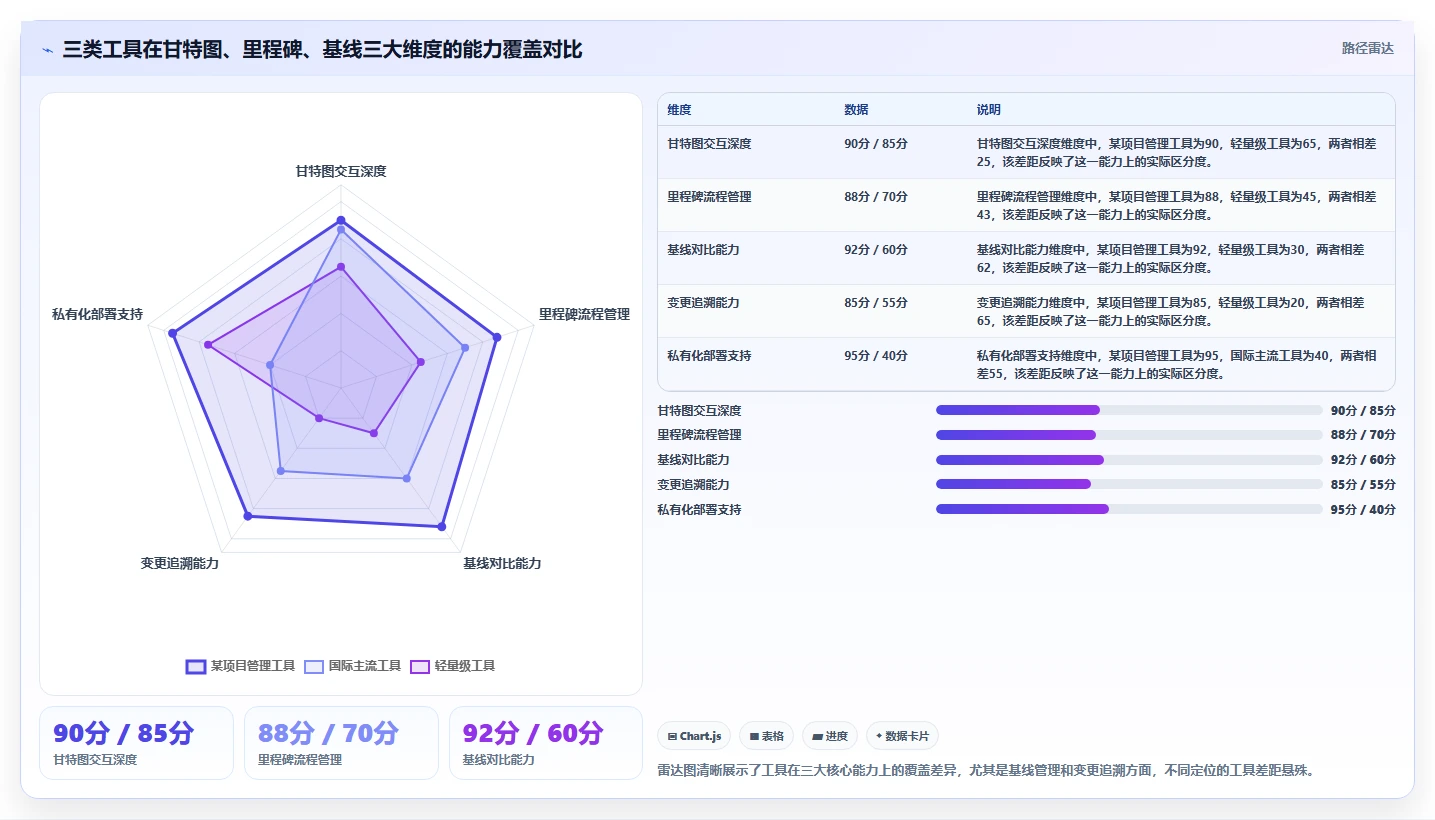Click the 88分 / 70分 stat card
The height and width of the screenshot is (820, 1435).
coord(341,743)
